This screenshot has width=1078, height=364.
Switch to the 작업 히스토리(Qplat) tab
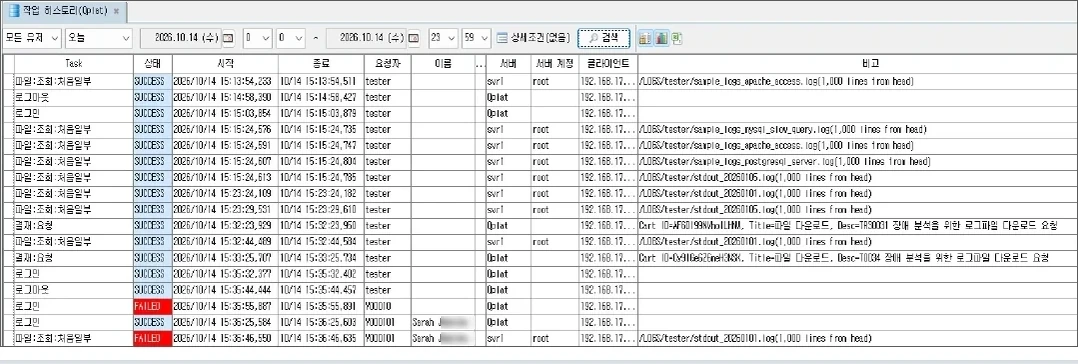pyautogui.click(x=65, y=11)
